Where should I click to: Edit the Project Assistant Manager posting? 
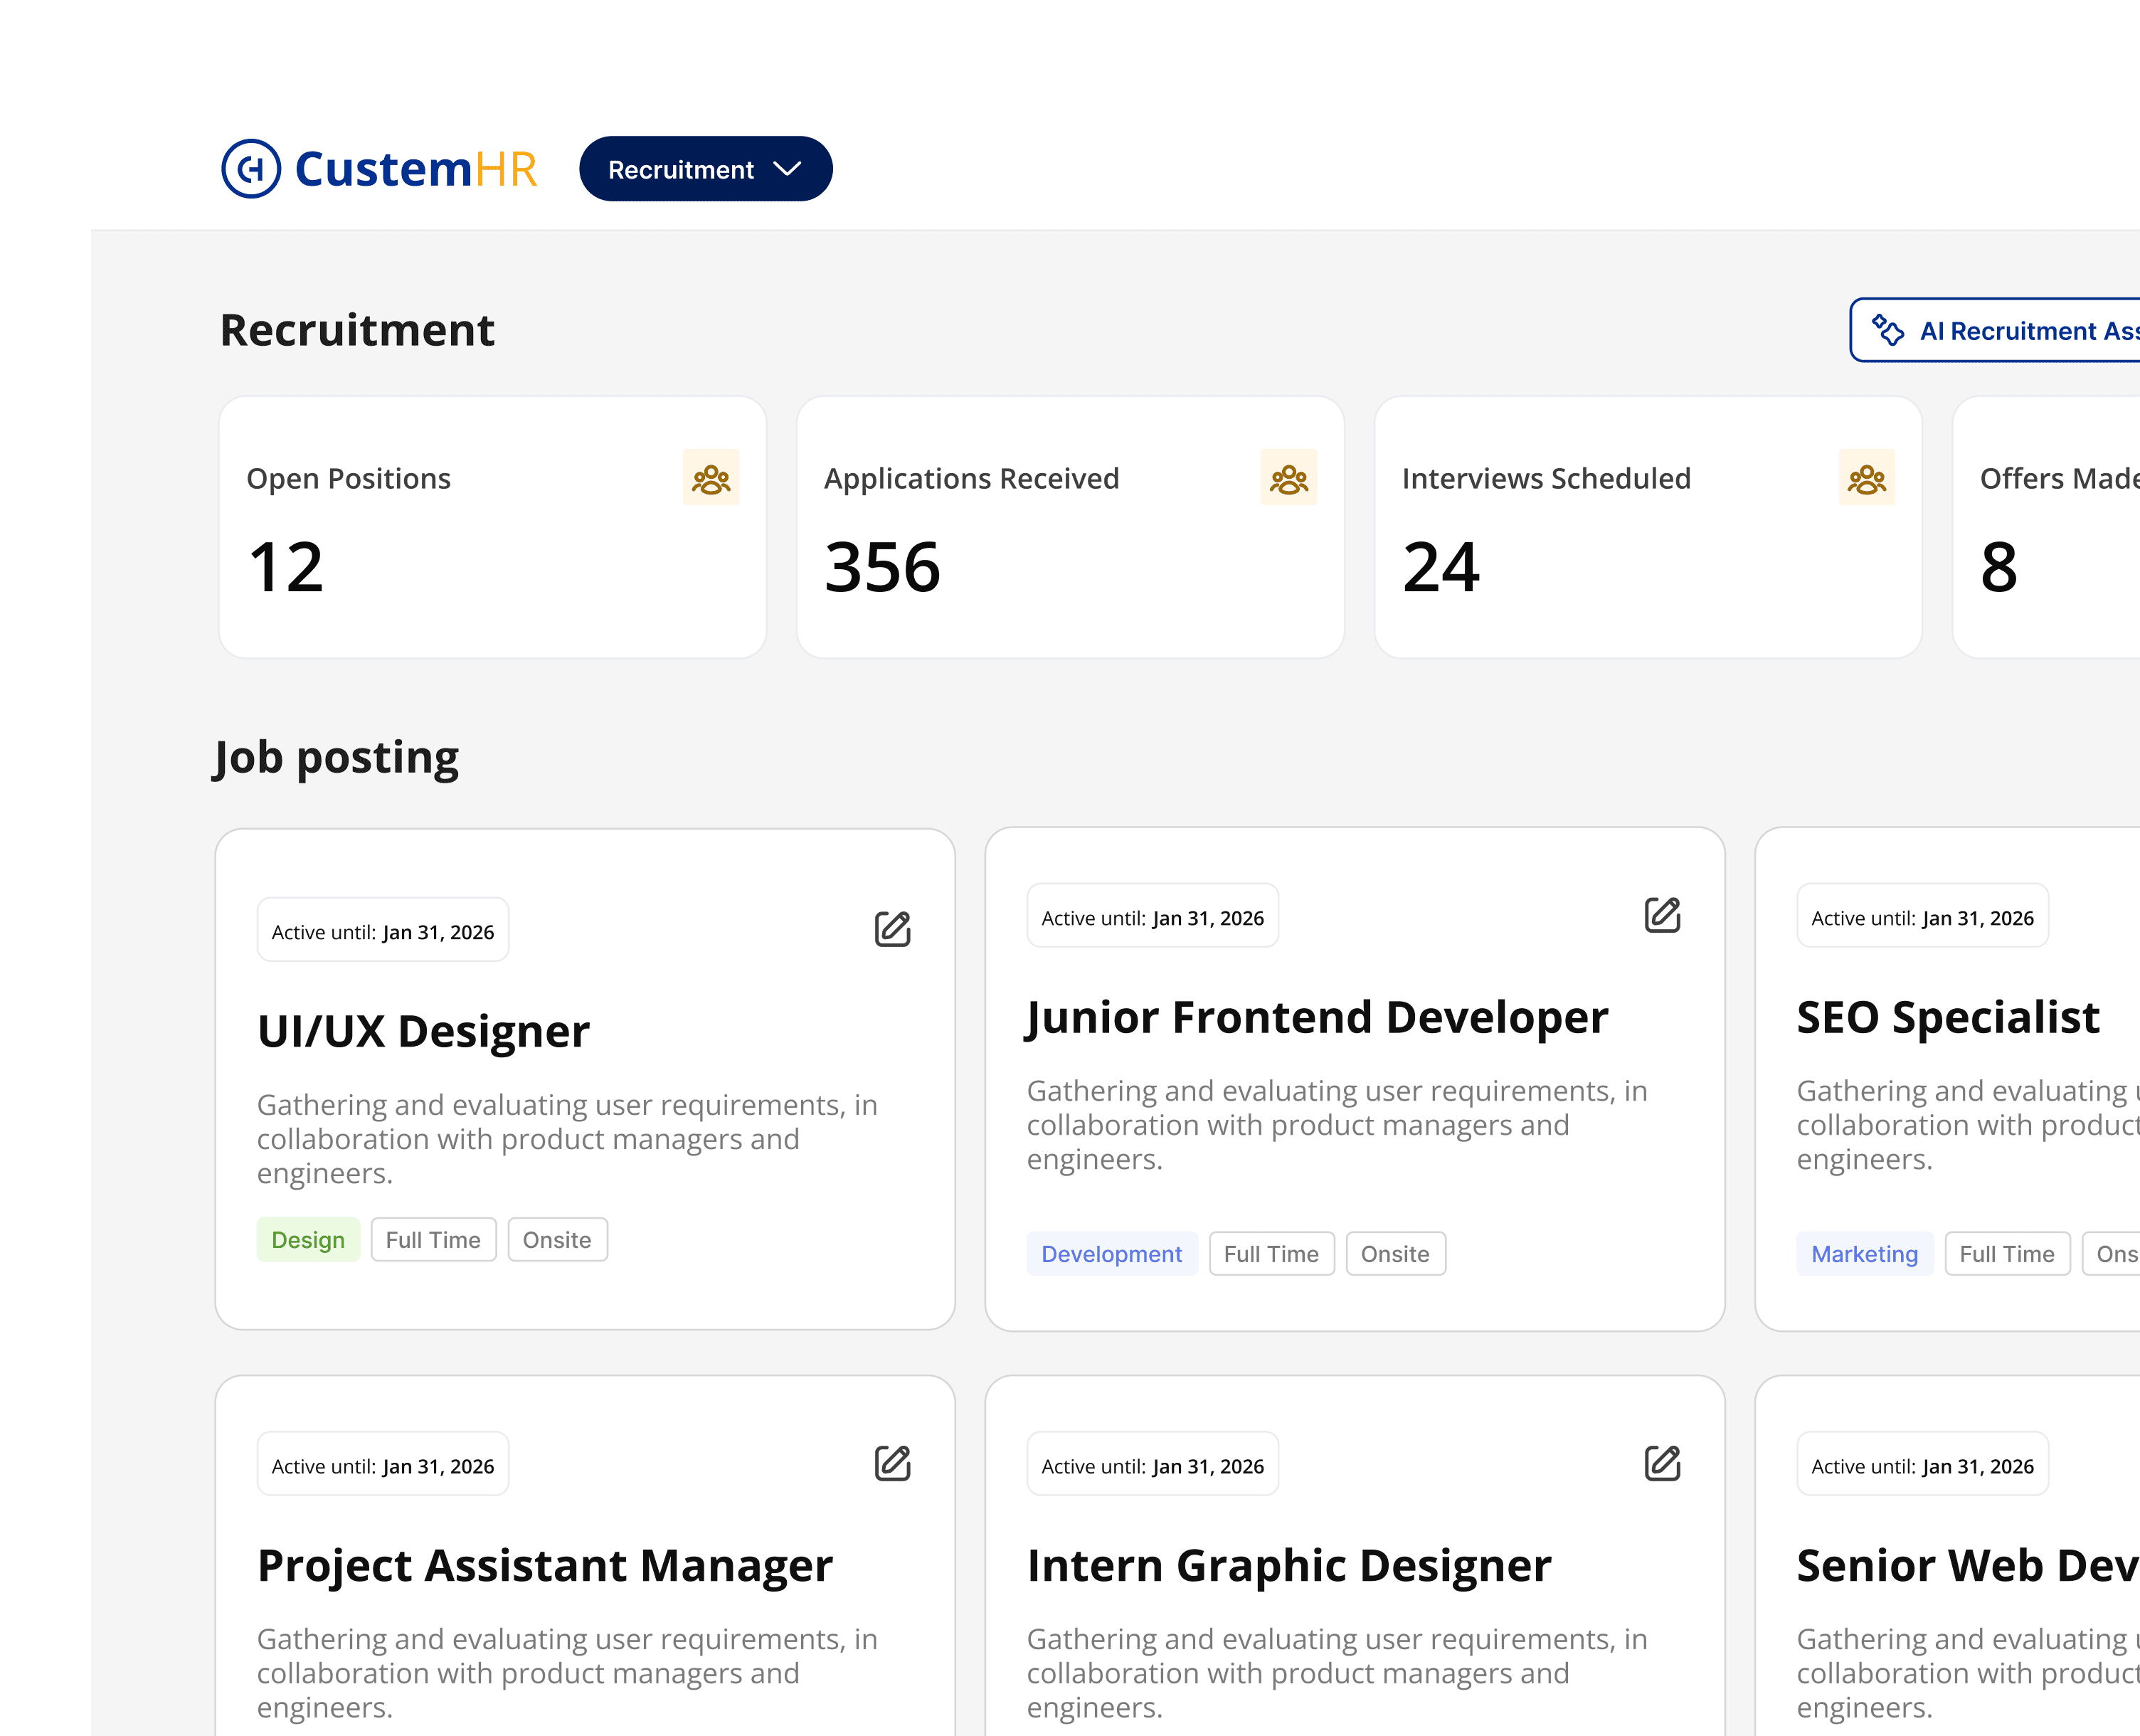coord(892,1463)
